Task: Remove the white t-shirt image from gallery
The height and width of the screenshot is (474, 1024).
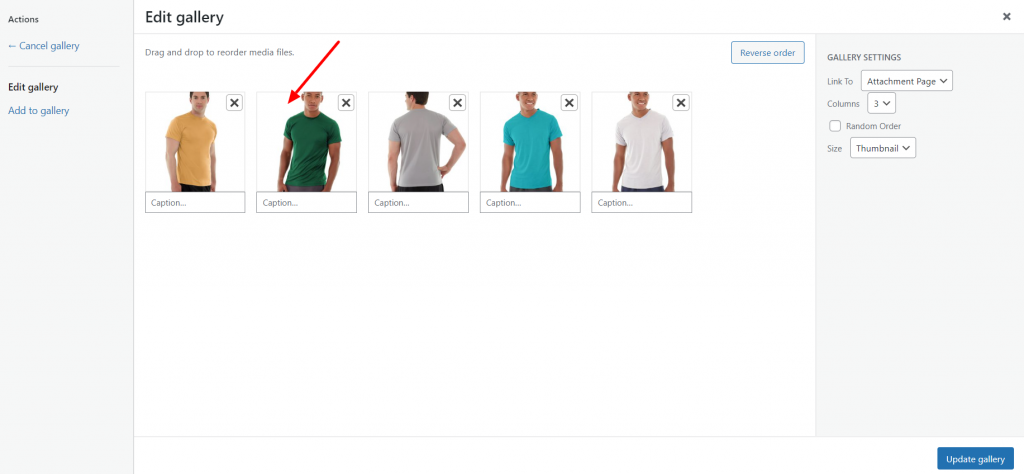Action: point(681,103)
